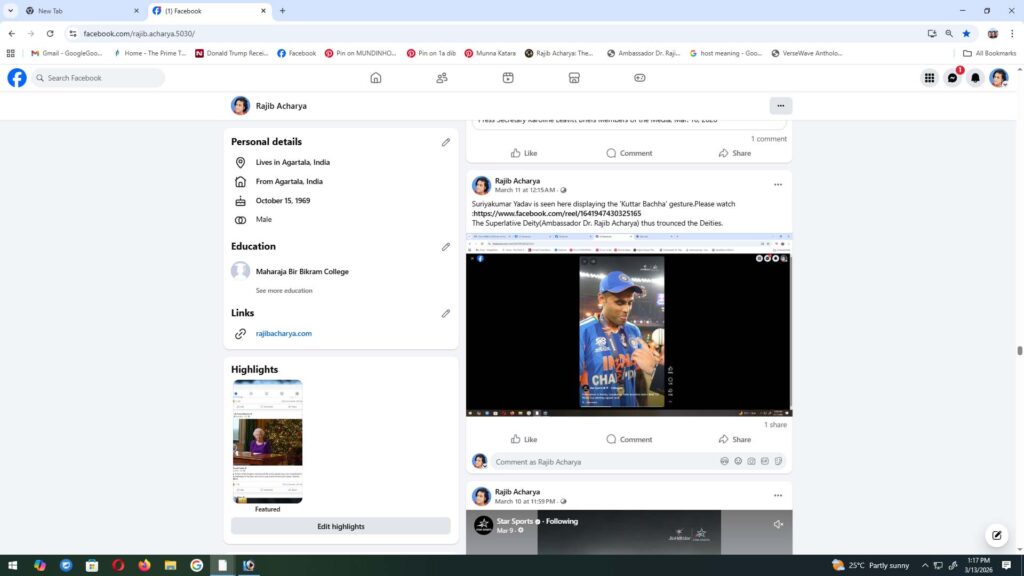1024x576 pixels.
Task: Open the Facebook apps grid menu
Action: click(x=929, y=78)
